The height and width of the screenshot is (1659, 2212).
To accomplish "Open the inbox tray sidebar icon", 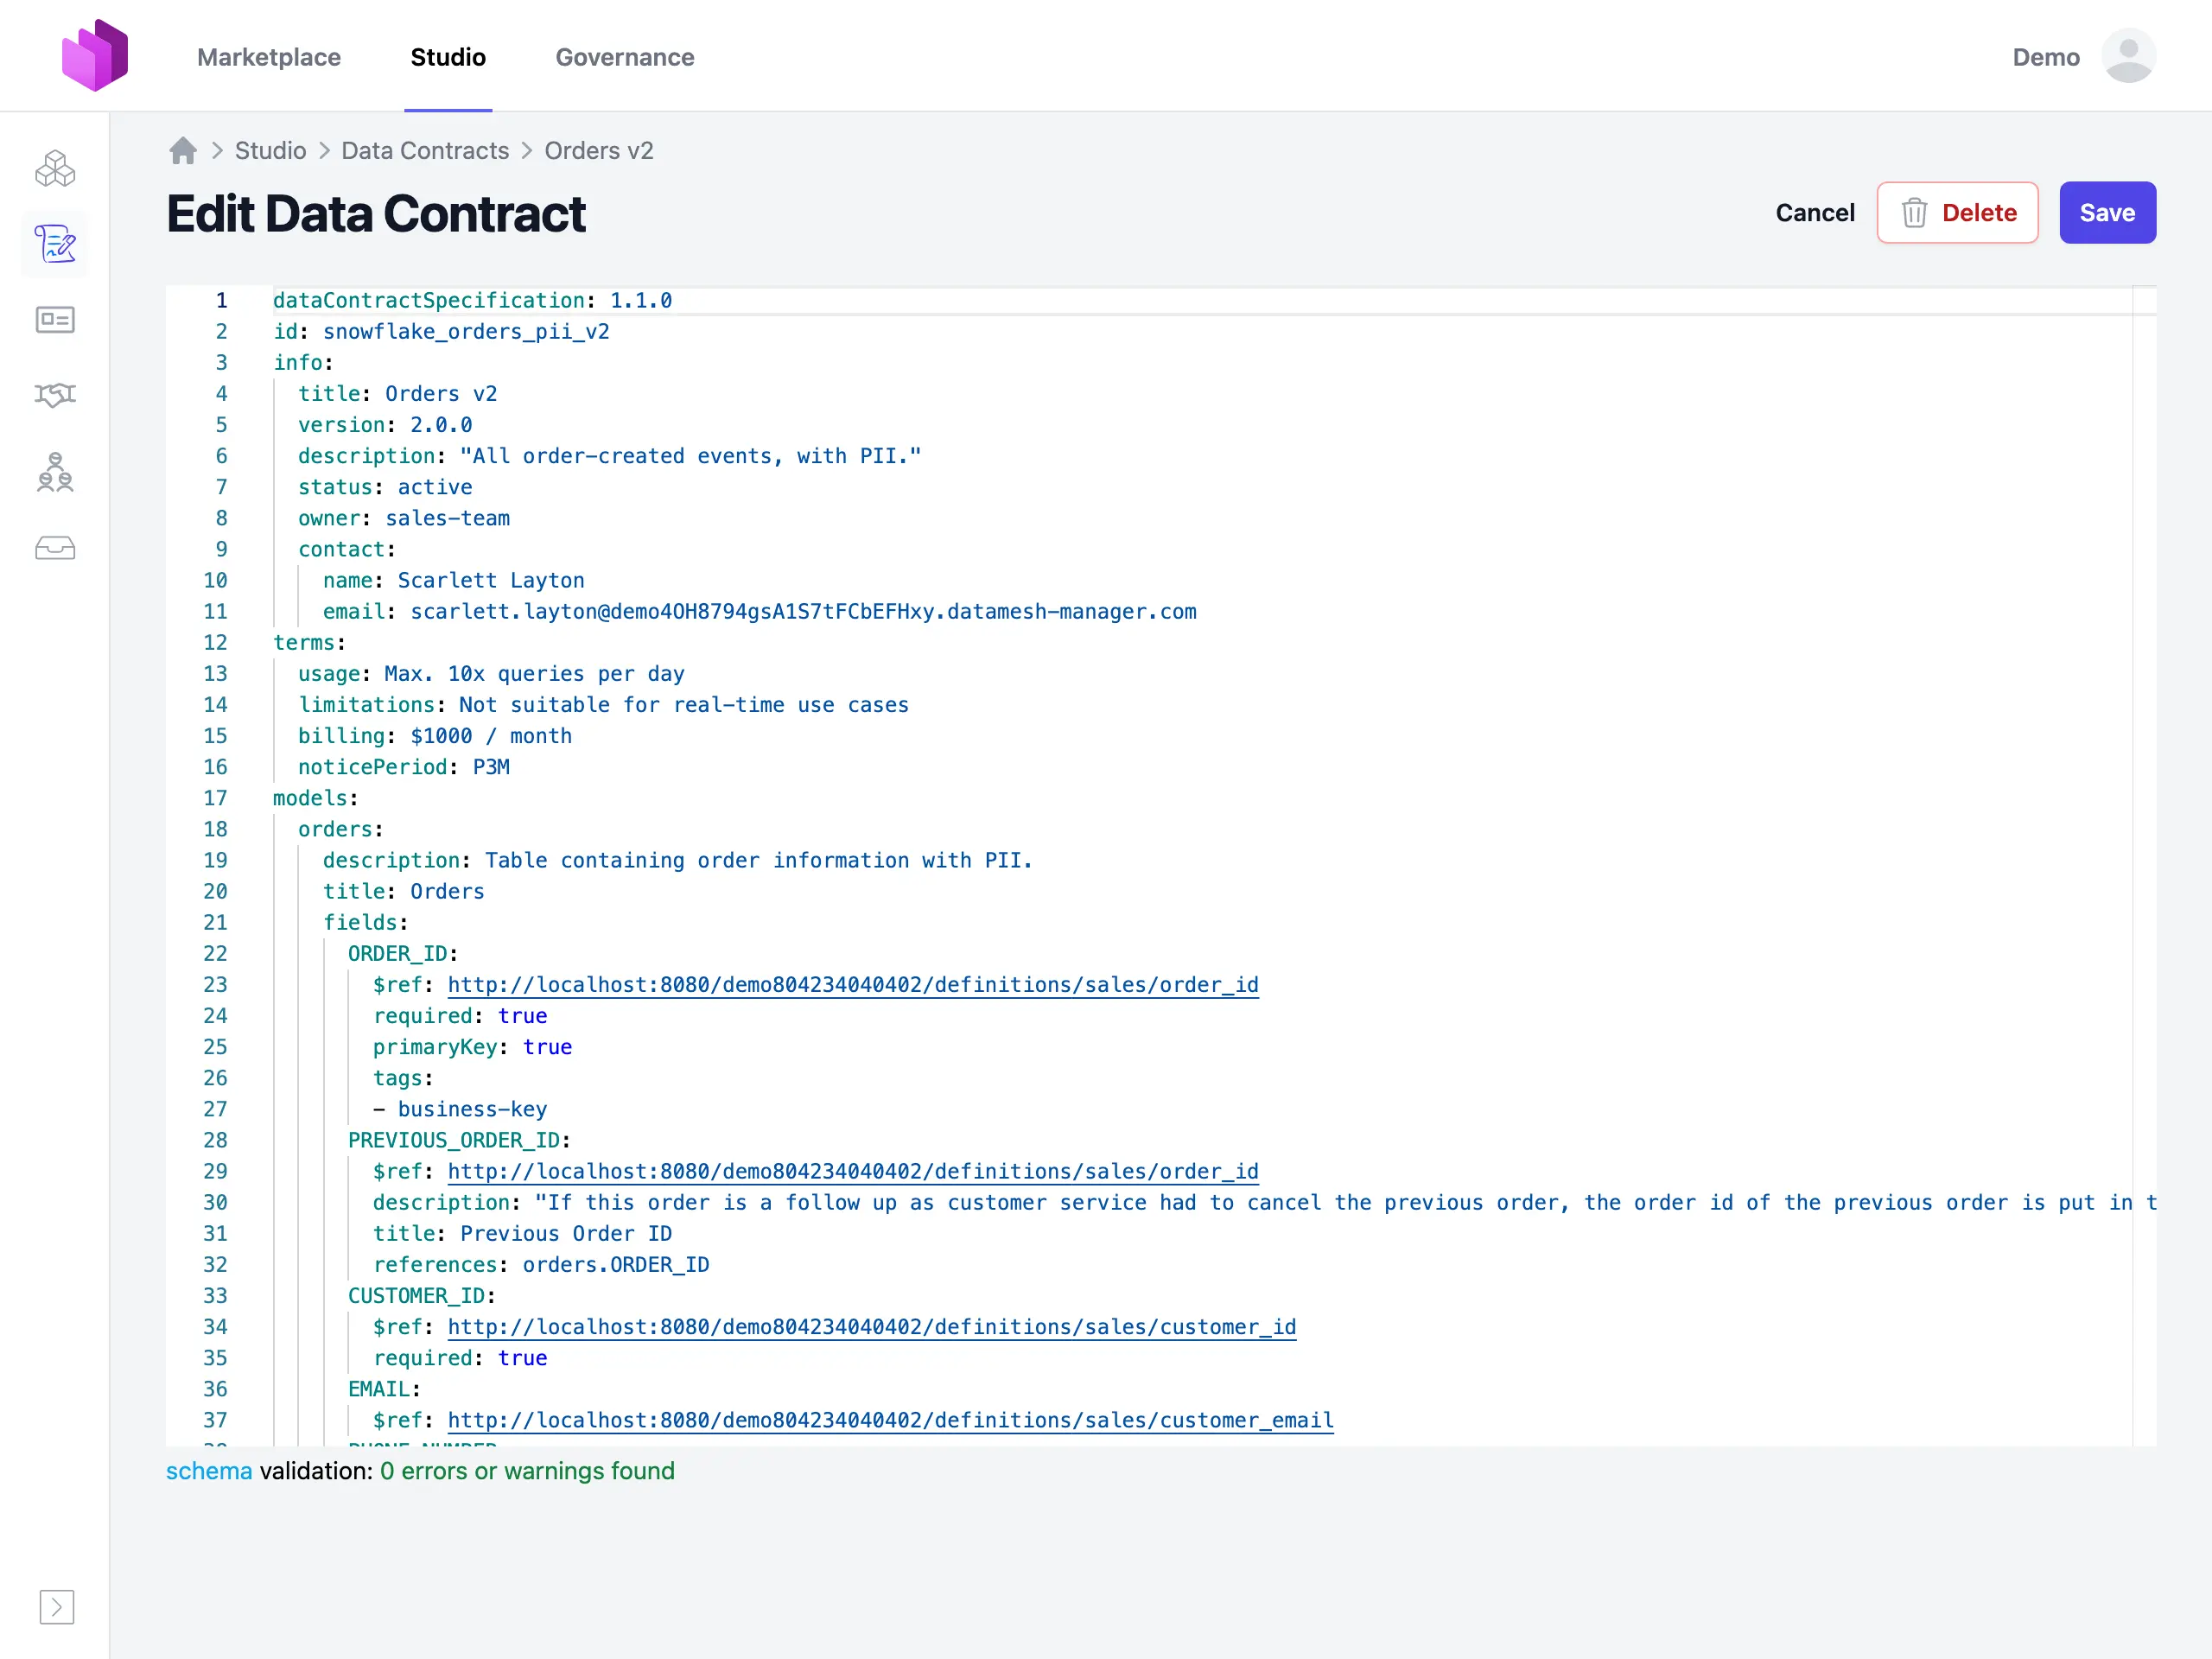I will pos(55,548).
